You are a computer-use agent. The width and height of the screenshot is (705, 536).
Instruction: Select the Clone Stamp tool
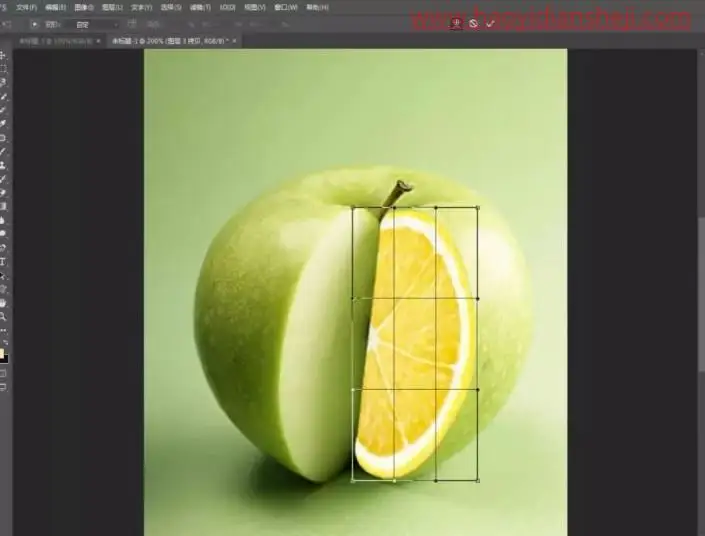(3, 165)
